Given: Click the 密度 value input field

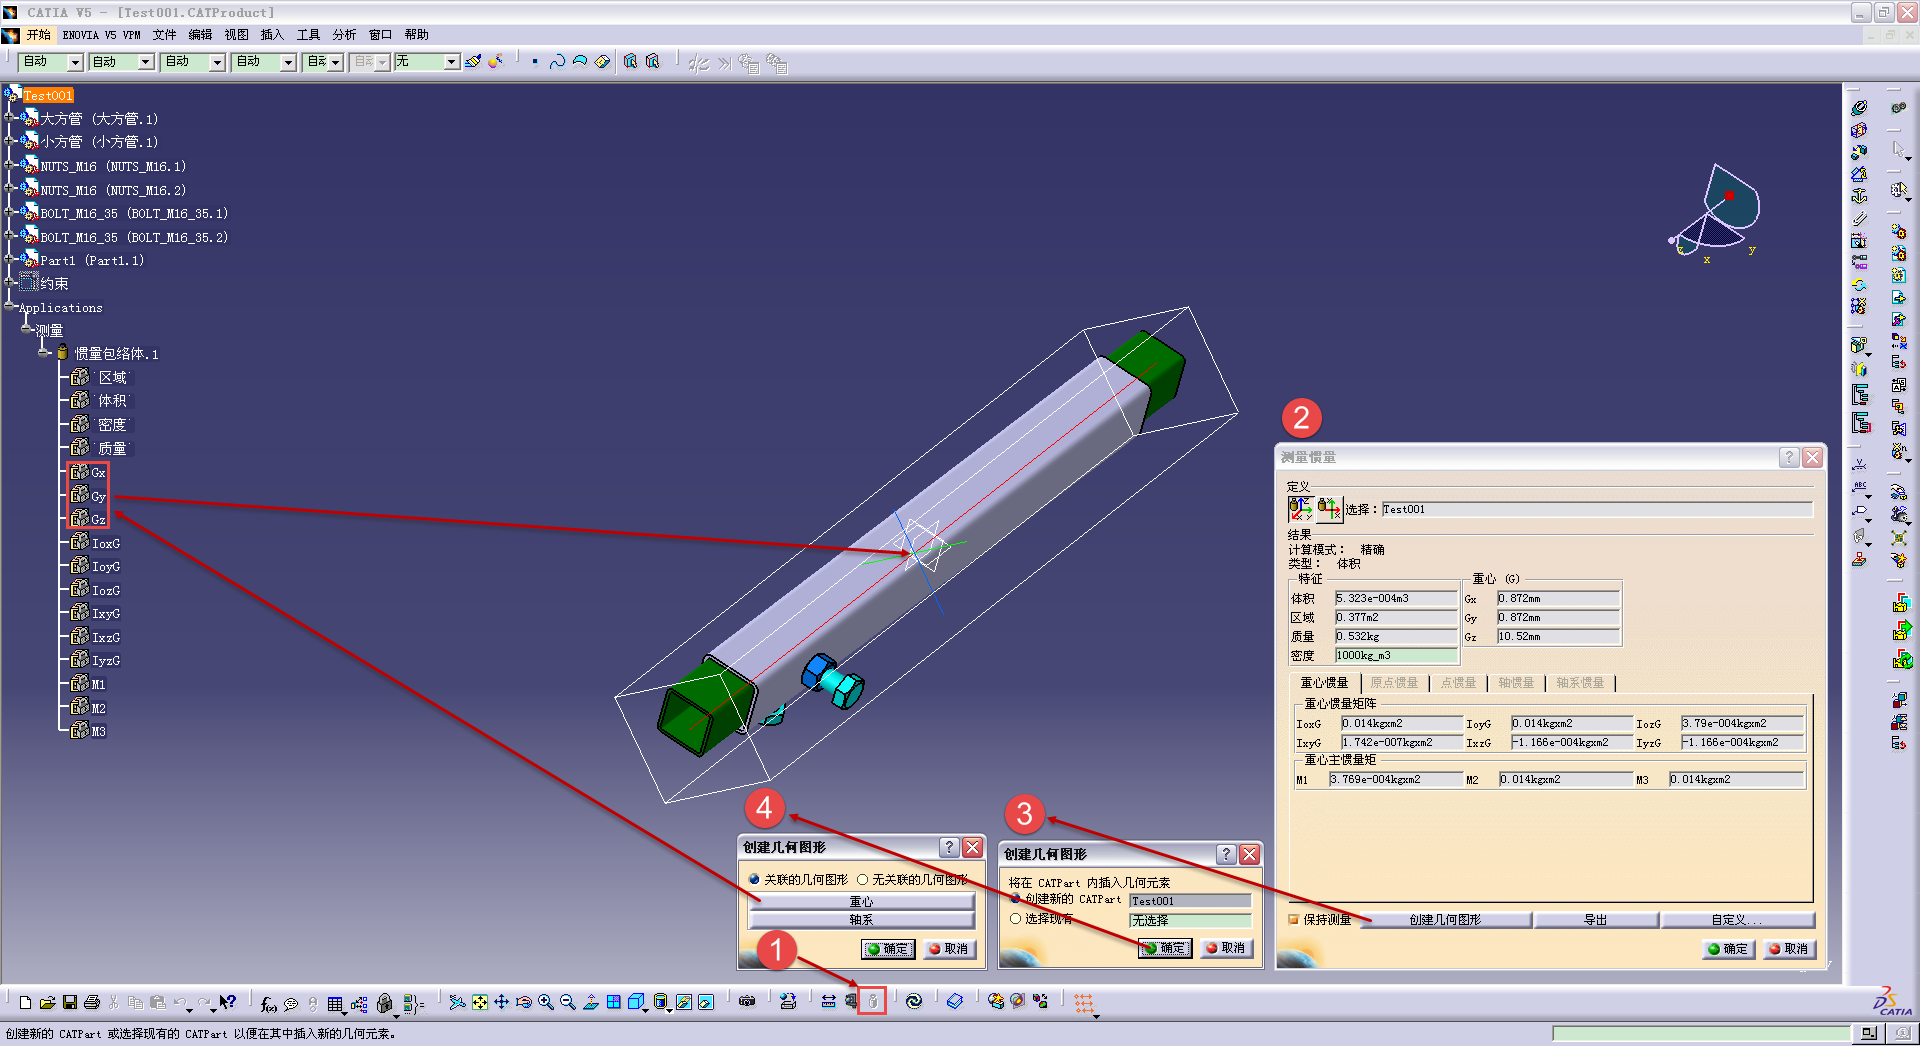Looking at the screenshot, I should pyautogui.click(x=1395, y=656).
